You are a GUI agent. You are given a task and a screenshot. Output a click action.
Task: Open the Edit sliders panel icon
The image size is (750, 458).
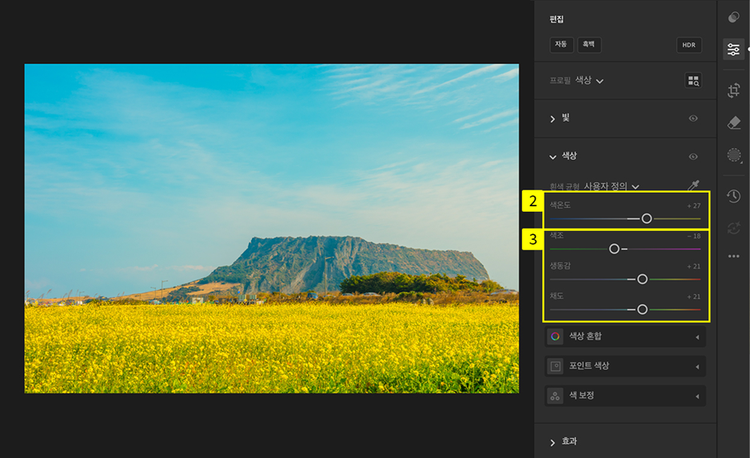click(x=733, y=49)
